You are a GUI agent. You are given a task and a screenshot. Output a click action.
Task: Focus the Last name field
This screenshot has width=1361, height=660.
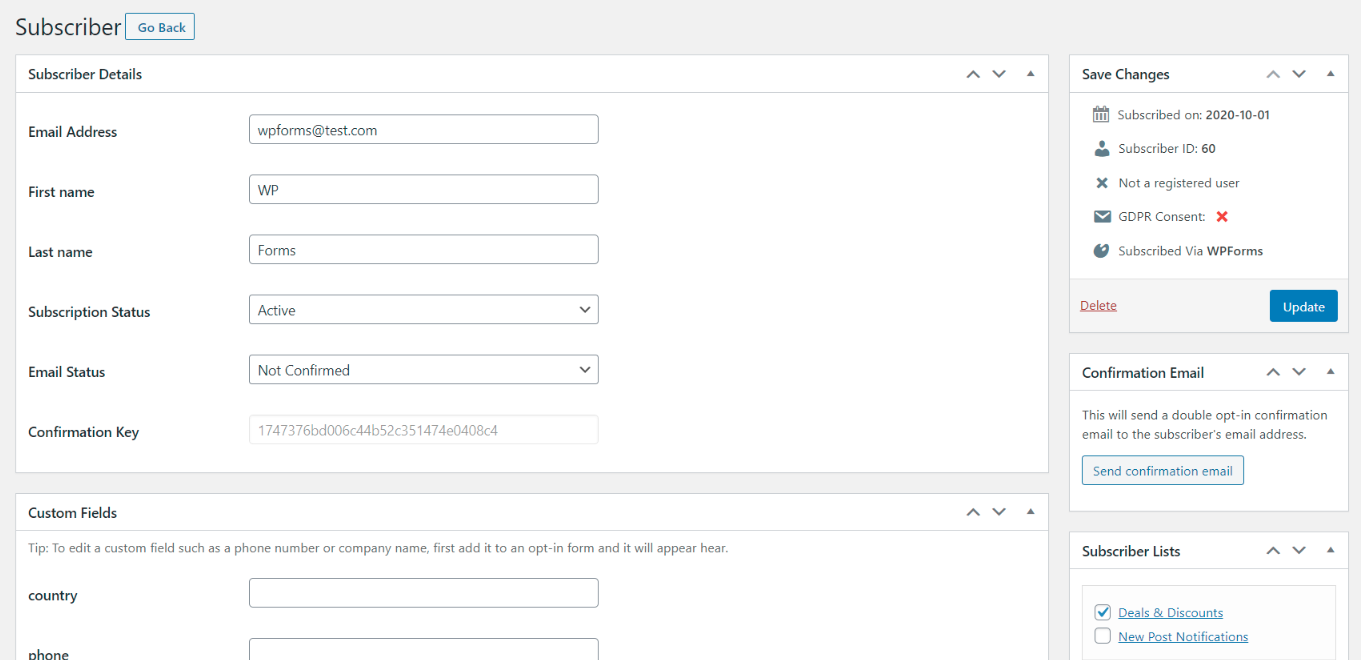(x=423, y=249)
